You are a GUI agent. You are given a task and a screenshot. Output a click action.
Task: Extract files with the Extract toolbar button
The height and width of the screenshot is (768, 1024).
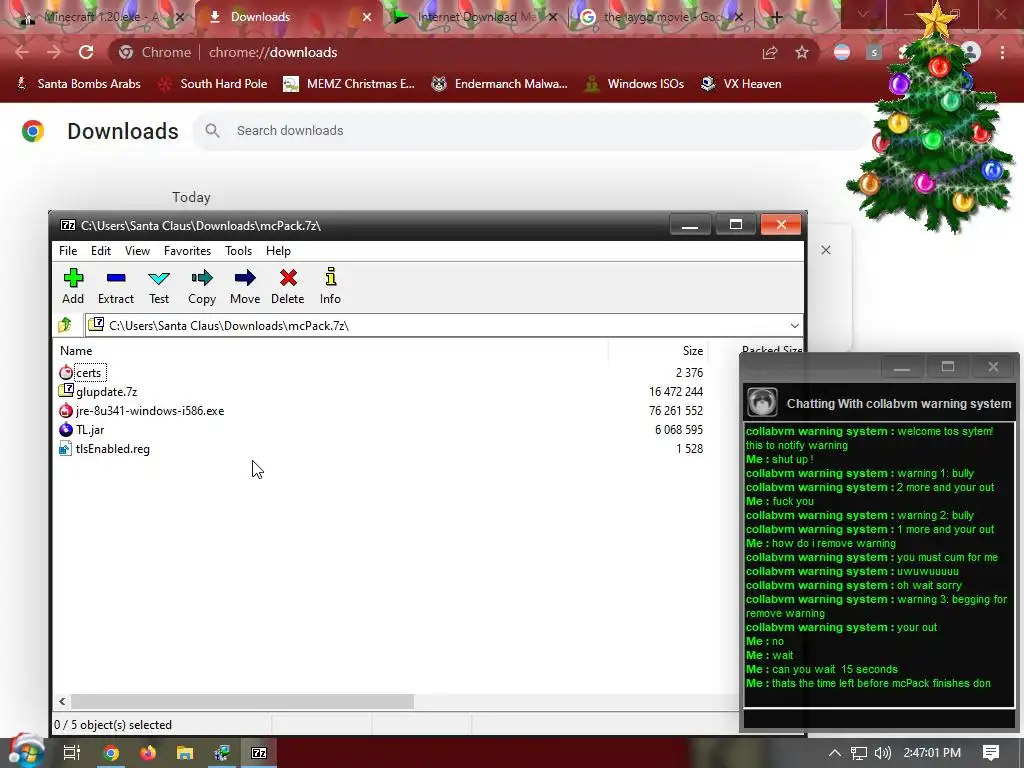116,286
